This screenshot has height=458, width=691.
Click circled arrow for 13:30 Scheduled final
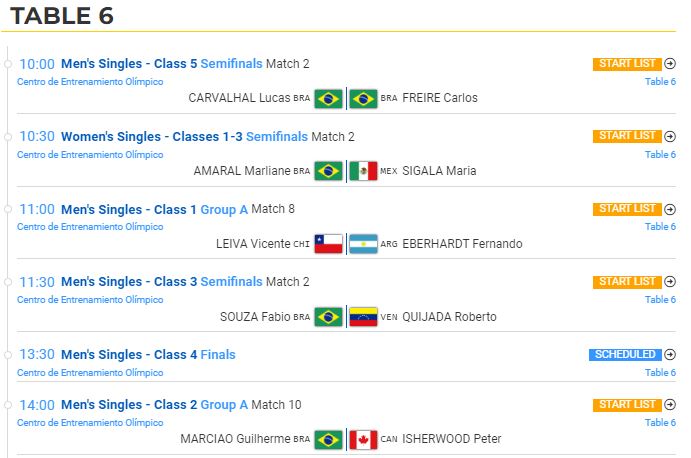[x=670, y=354]
